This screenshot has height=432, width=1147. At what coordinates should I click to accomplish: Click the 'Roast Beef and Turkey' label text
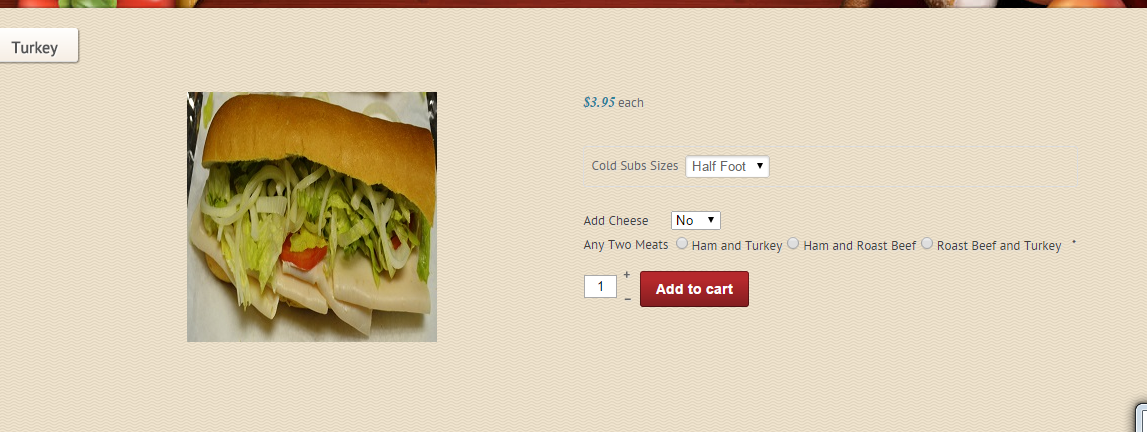(x=999, y=246)
